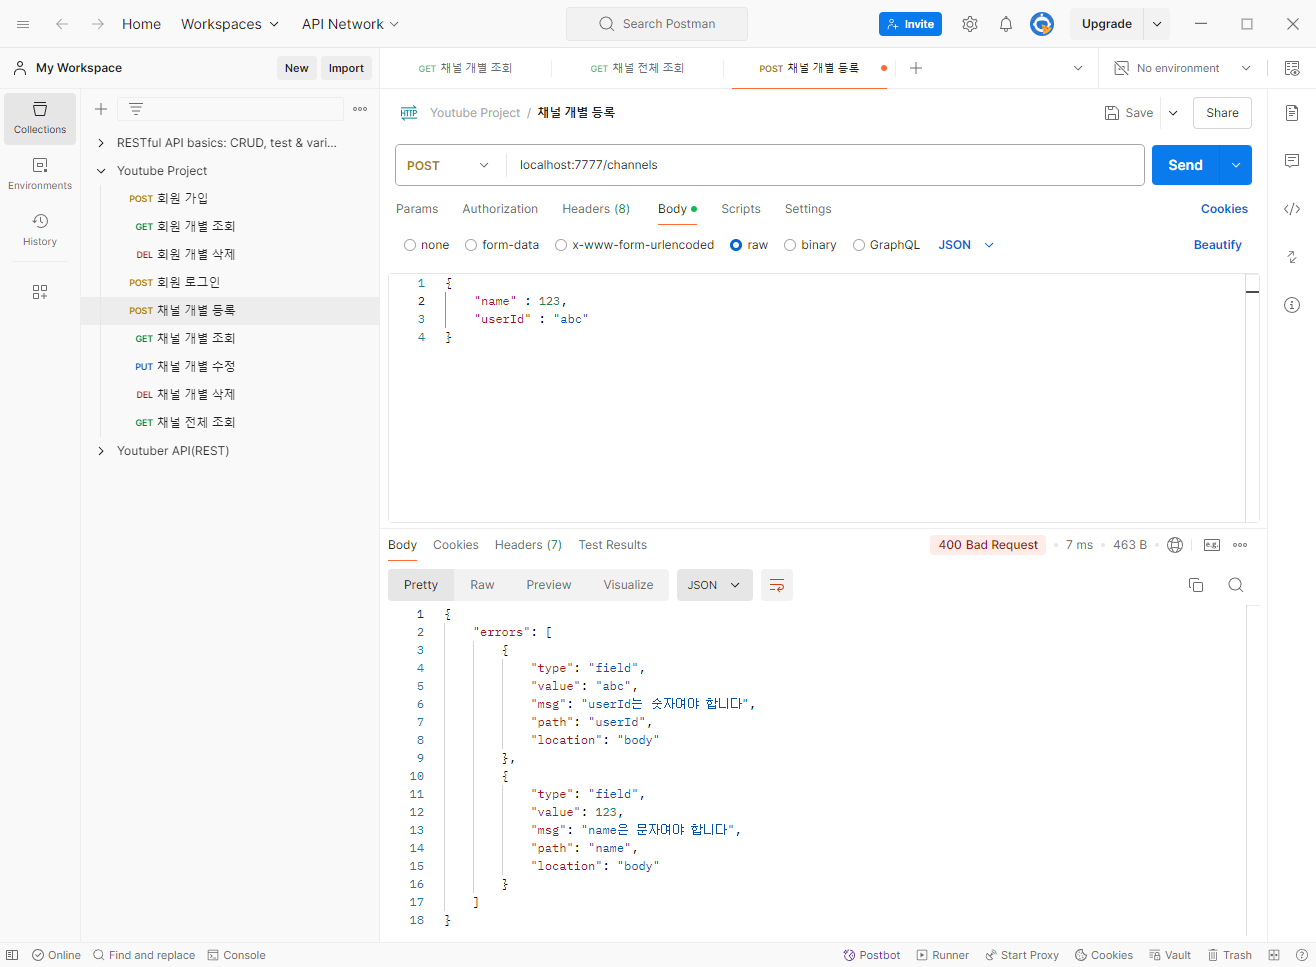Open the Save options dropdown arrow
Screen dimensions: 1316x967
[1173, 113]
